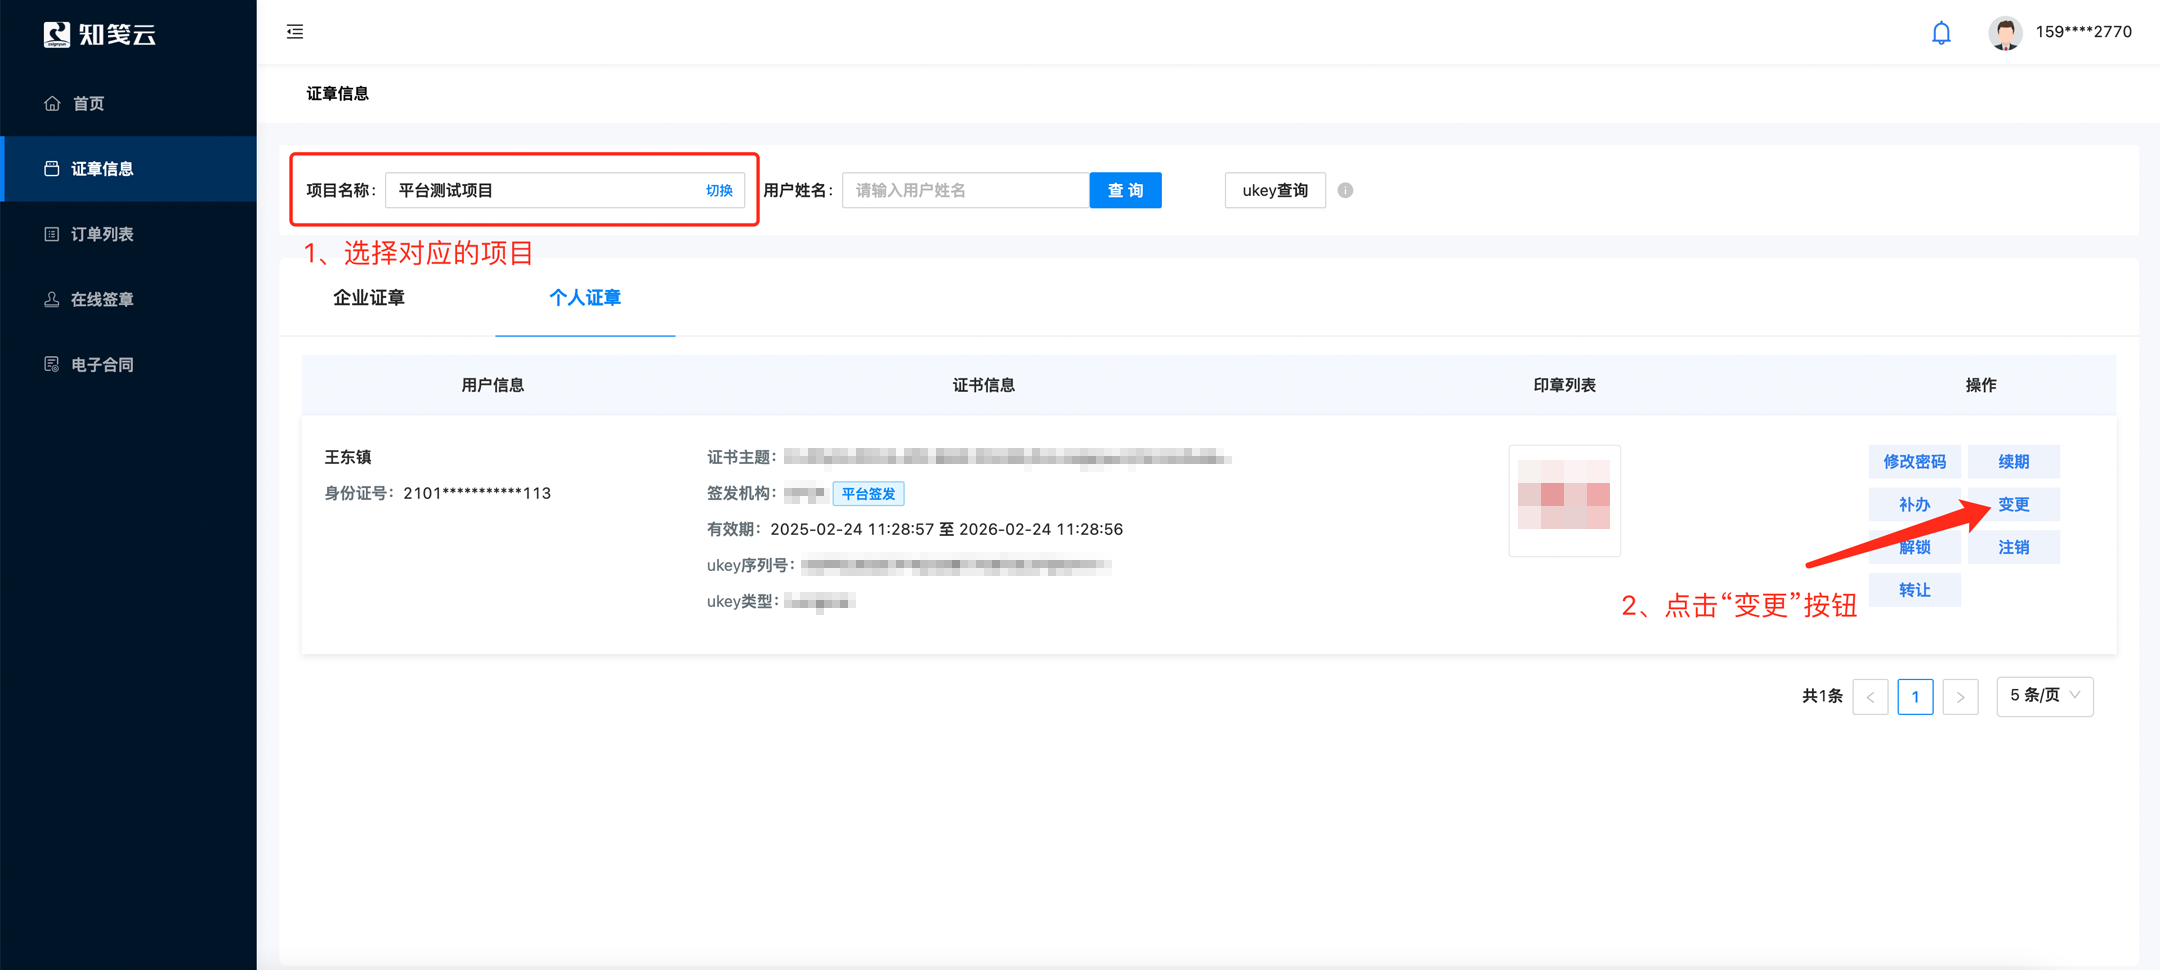This screenshot has height=970, width=2160.
Task: Click the 操作 column header
Action: pos(1981,385)
